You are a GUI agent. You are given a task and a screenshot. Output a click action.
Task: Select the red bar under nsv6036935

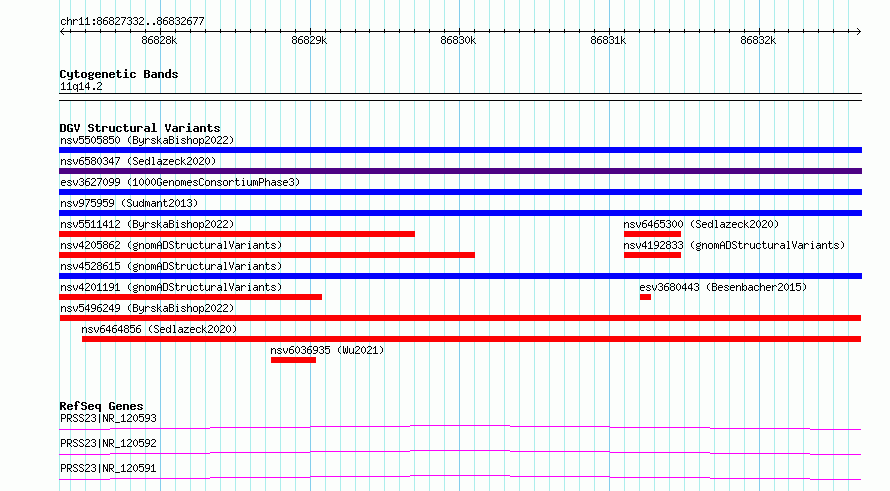coord(293,360)
